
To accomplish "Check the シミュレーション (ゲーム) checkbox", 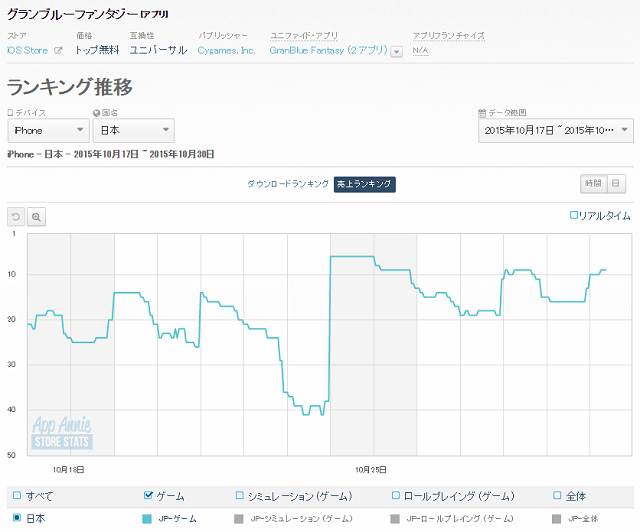I will pos(240,495).
